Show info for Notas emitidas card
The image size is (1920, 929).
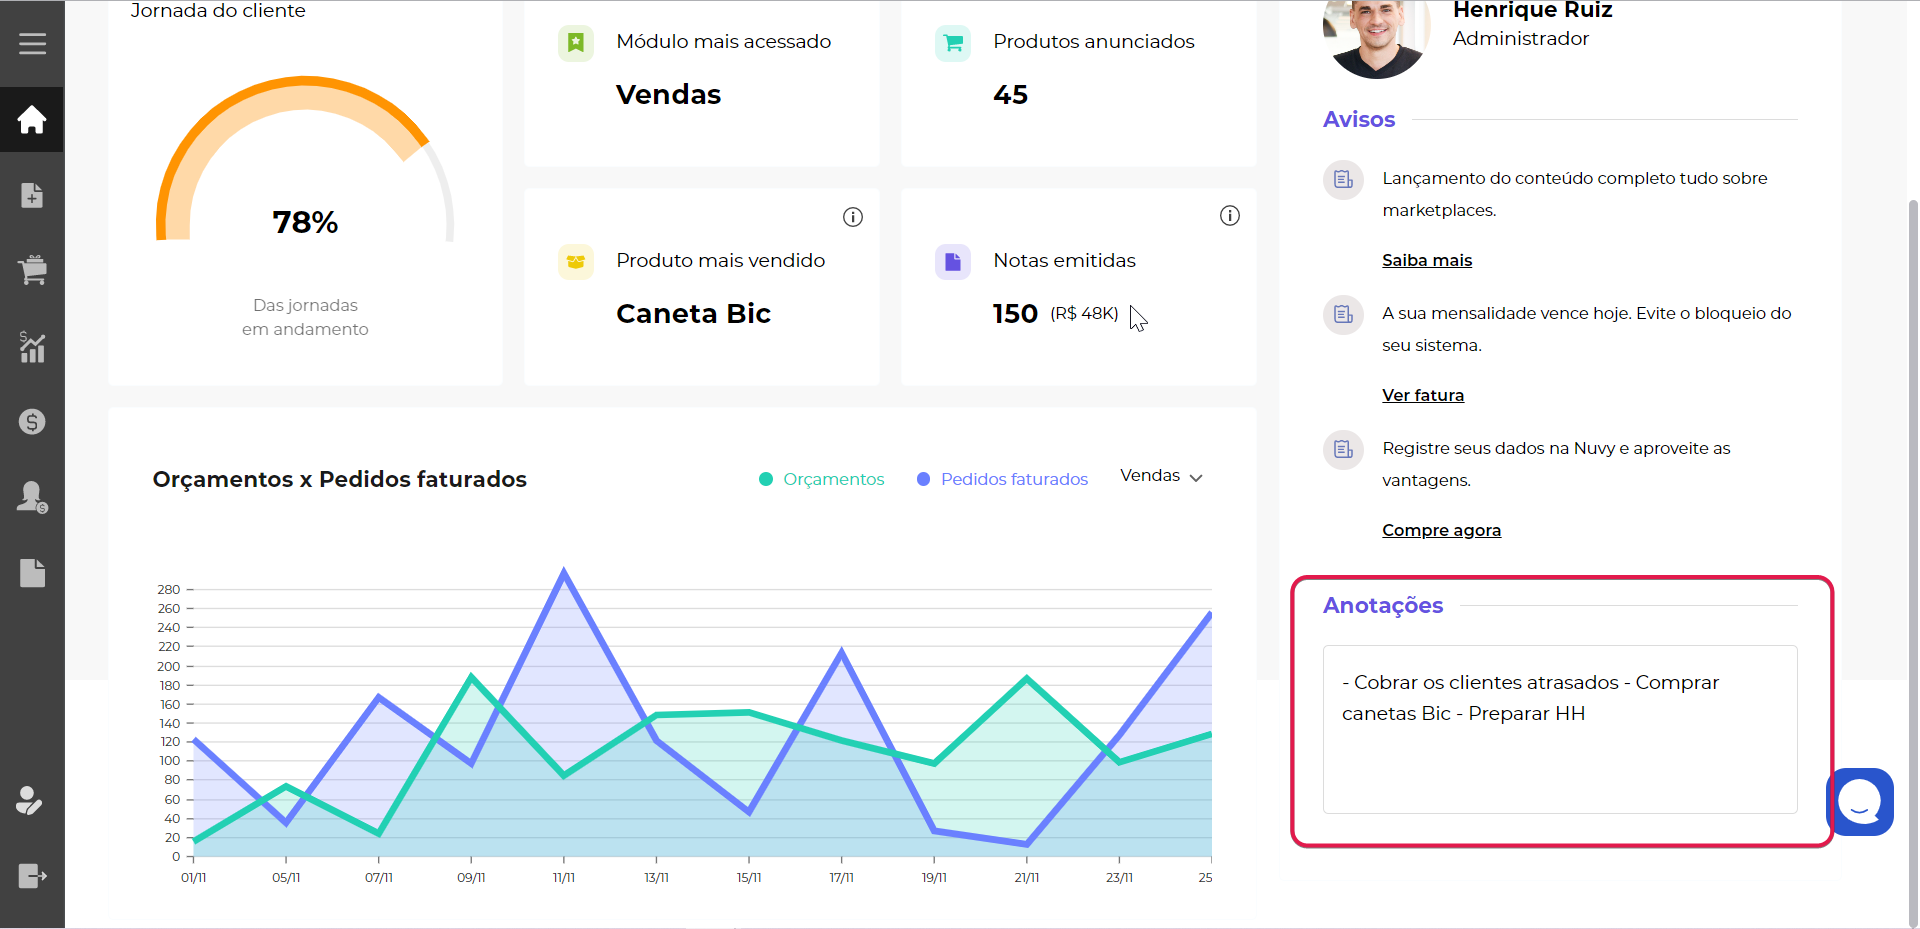pyautogui.click(x=1230, y=216)
